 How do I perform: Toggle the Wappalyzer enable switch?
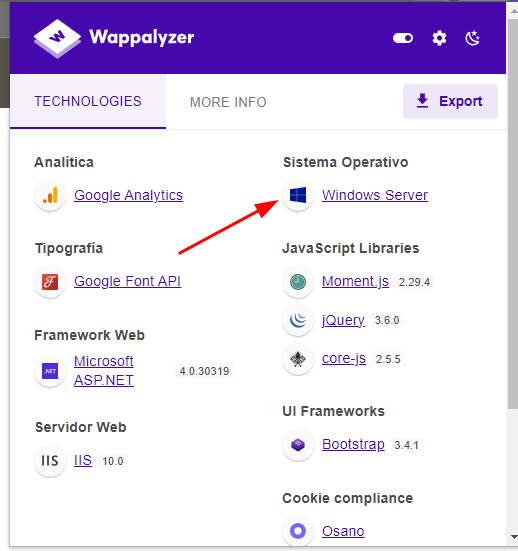[403, 38]
